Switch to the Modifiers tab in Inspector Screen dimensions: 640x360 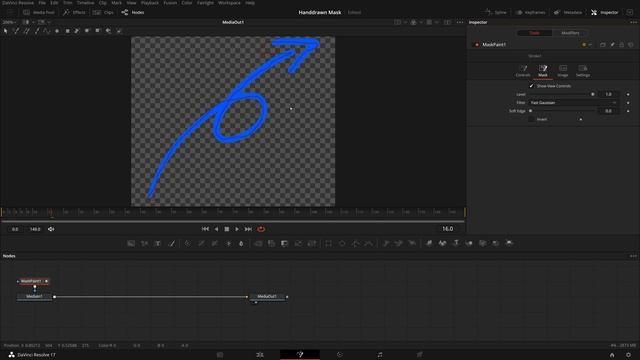[x=570, y=33]
